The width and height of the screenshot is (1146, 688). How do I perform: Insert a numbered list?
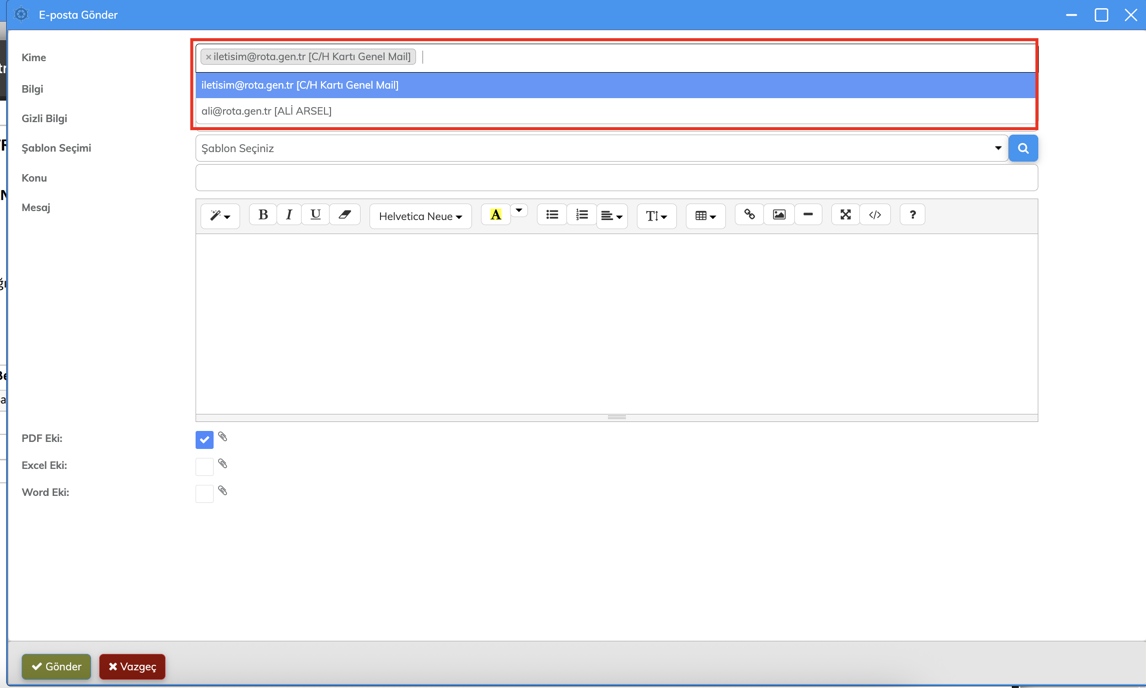click(x=581, y=215)
